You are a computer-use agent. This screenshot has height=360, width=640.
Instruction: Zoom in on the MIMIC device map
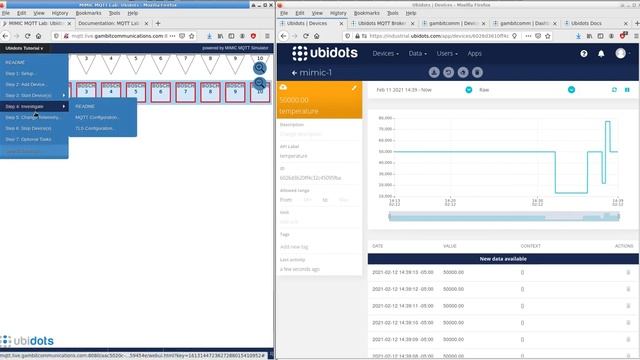point(260,68)
